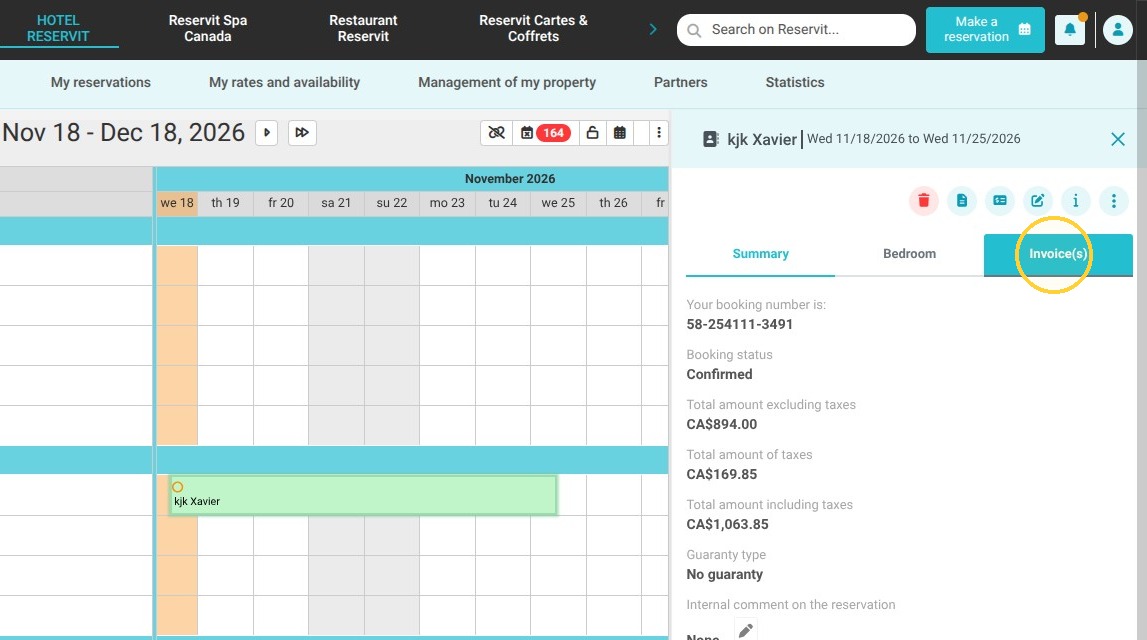This screenshot has height=640, width=1147.
Task: Open the reservation document icon
Action: (962, 200)
